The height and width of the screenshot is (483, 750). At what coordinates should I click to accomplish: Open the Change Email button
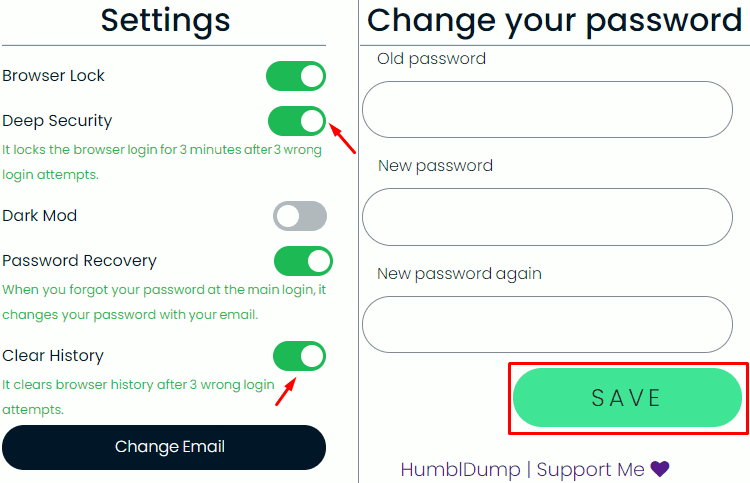pyautogui.click(x=164, y=447)
